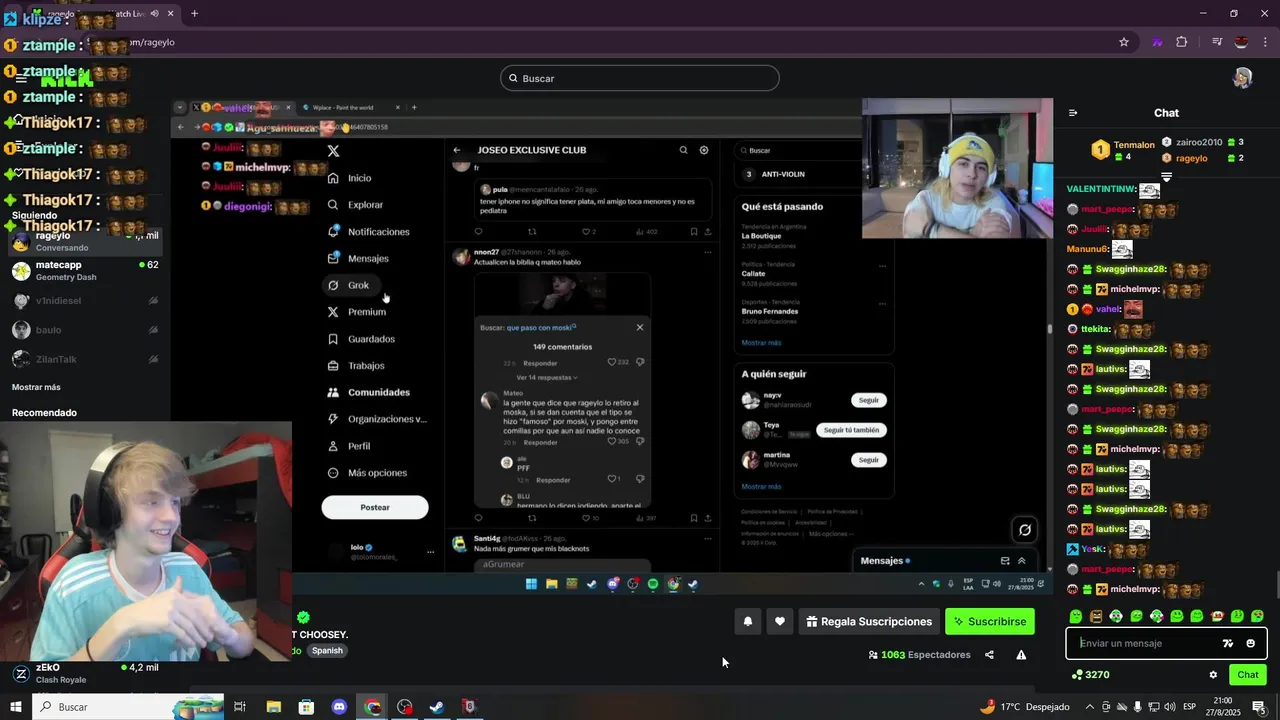Open volume control in system tray
Viewport: 1280px width, 720px height.
pos(1169,707)
